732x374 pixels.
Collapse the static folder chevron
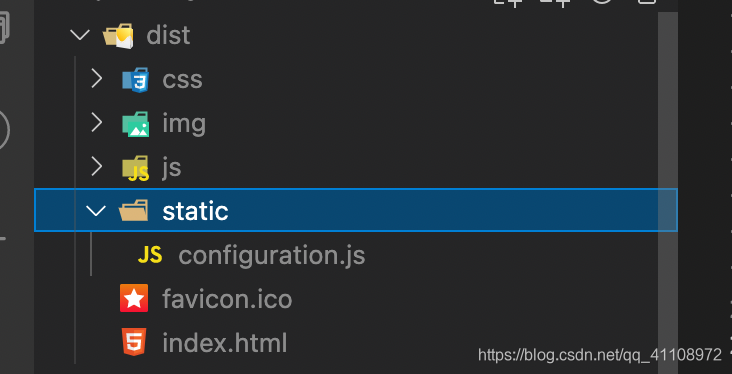click(96, 211)
